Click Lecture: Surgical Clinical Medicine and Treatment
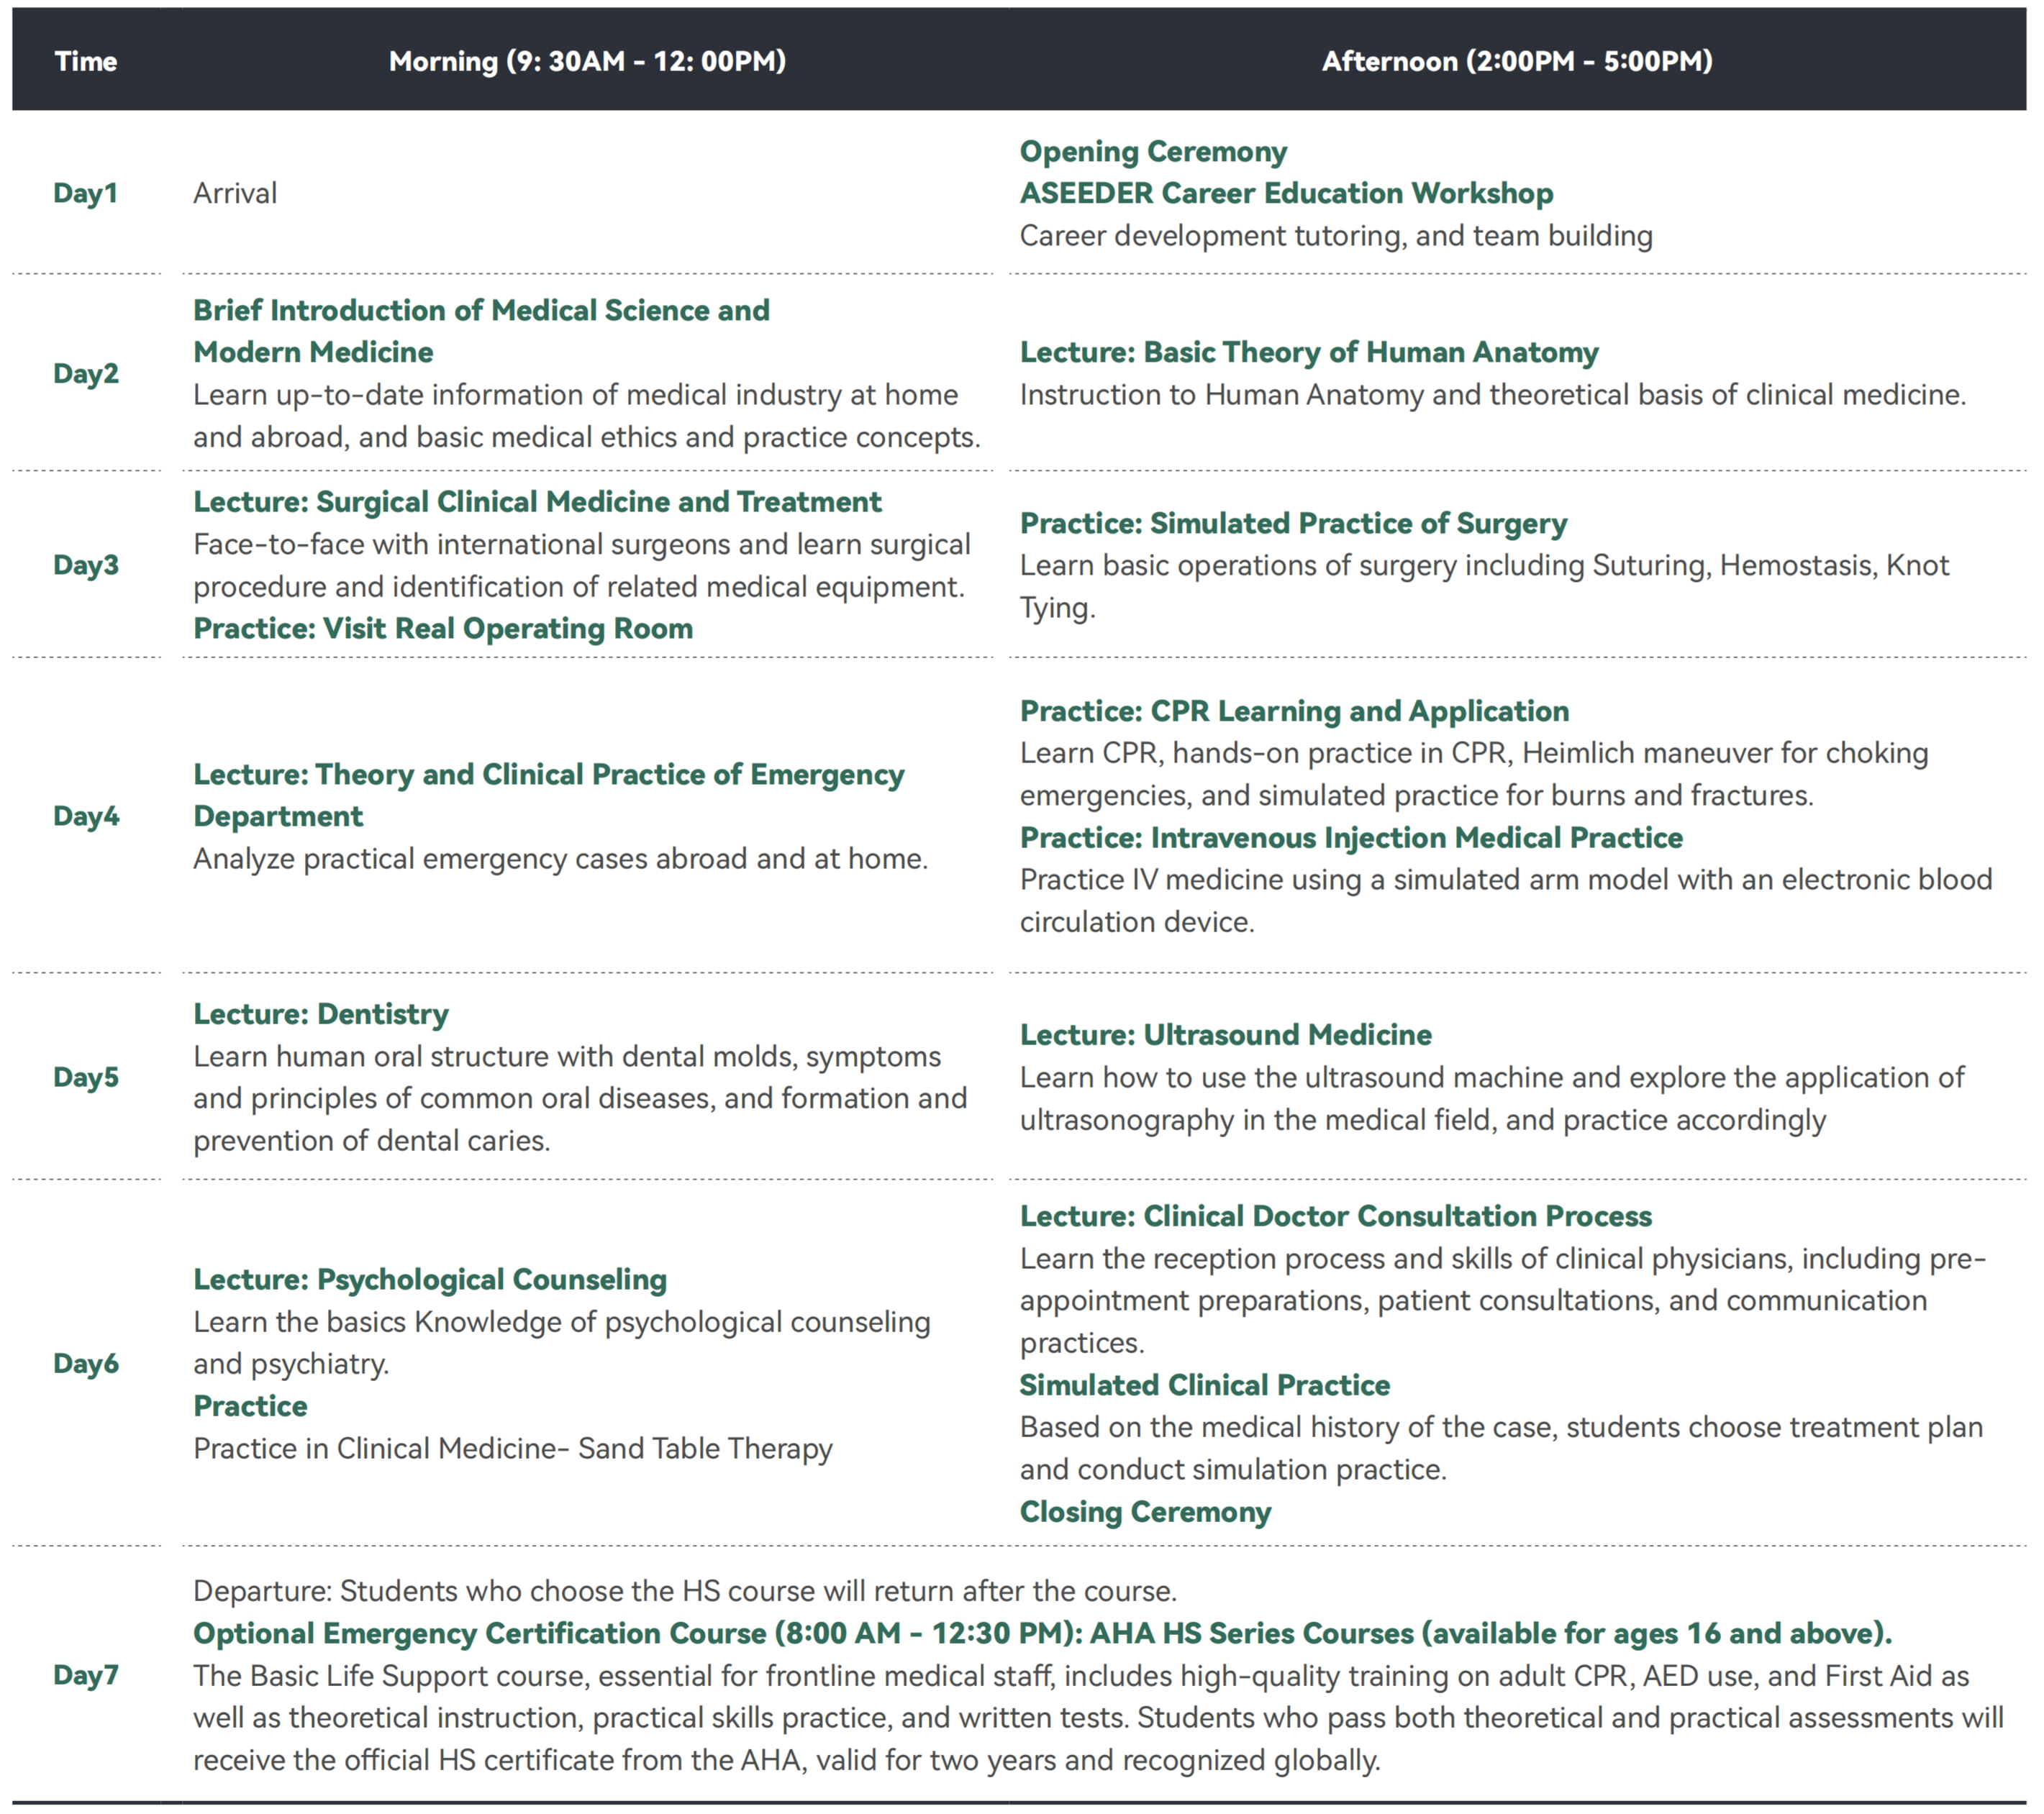The height and width of the screenshot is (1814, 2044). (537, 501)
